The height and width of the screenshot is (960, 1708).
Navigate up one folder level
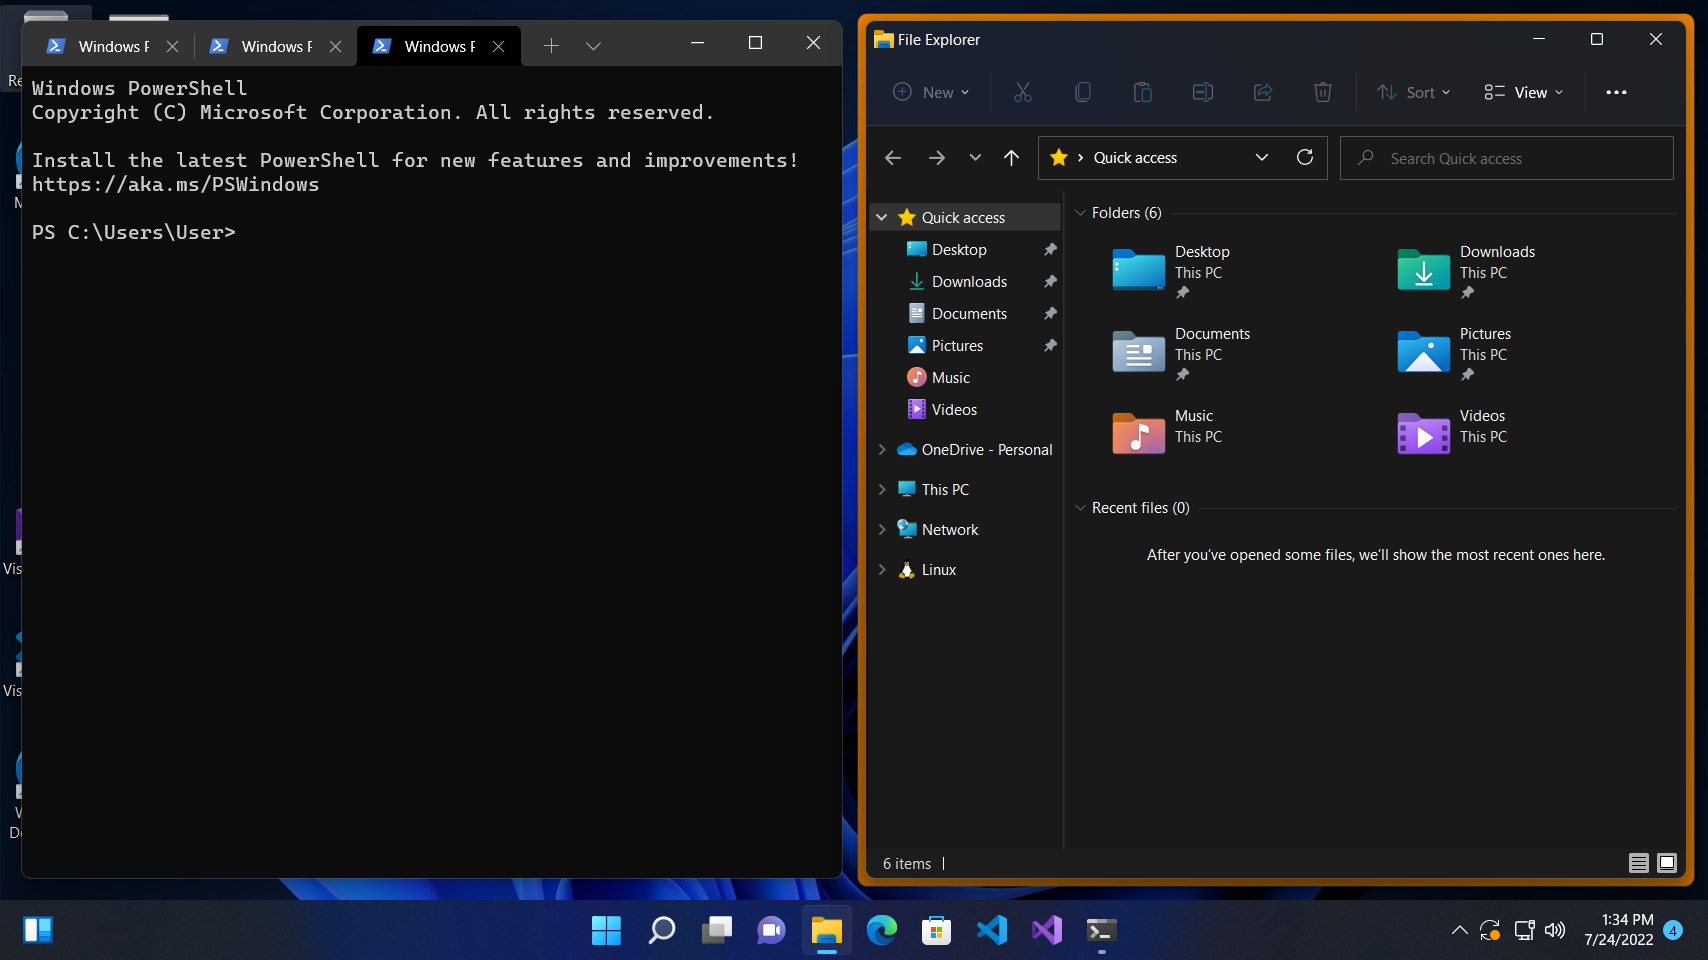coord(1011,157)
